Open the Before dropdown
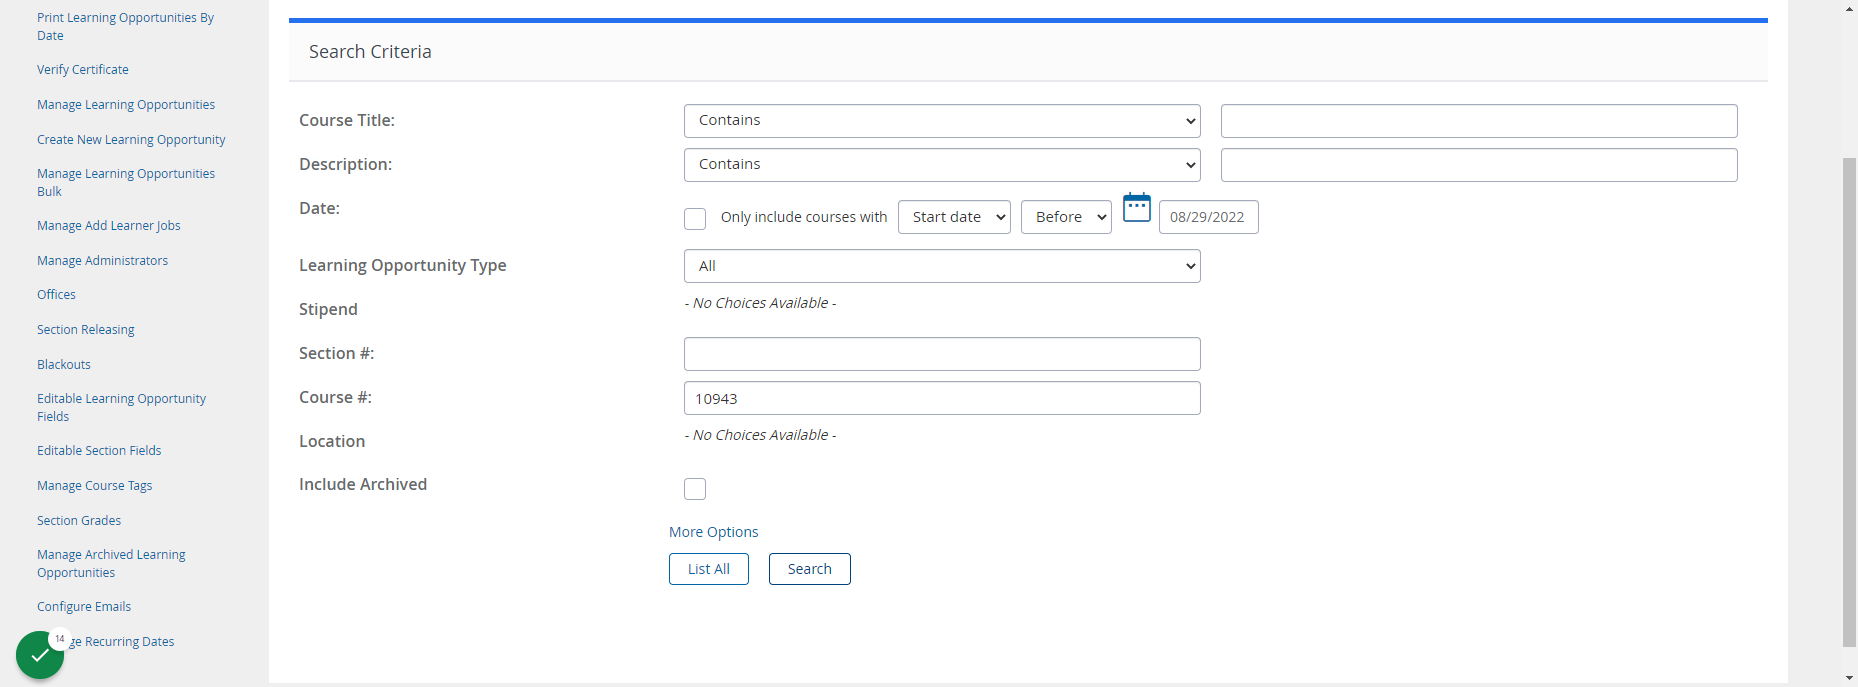The height and width of the screenshot is (687, 1858). 1066,217
